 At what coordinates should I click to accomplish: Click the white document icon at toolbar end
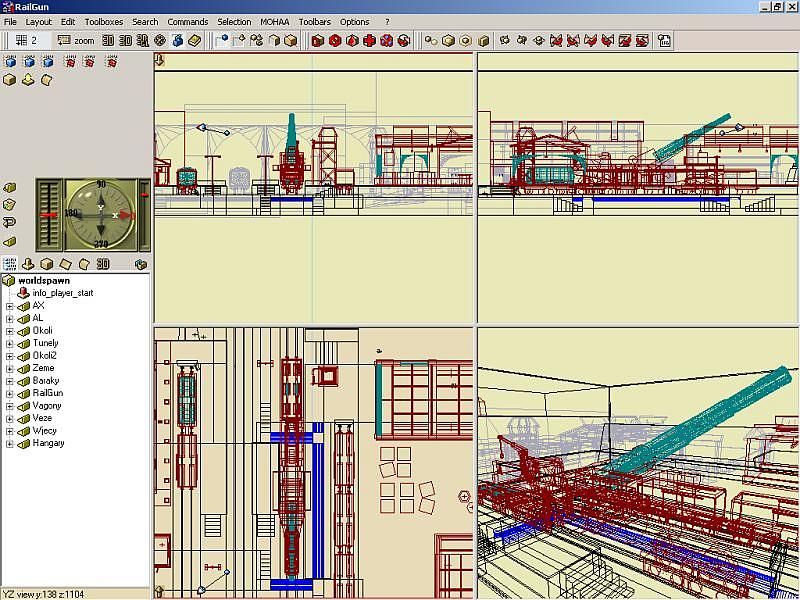664,40
